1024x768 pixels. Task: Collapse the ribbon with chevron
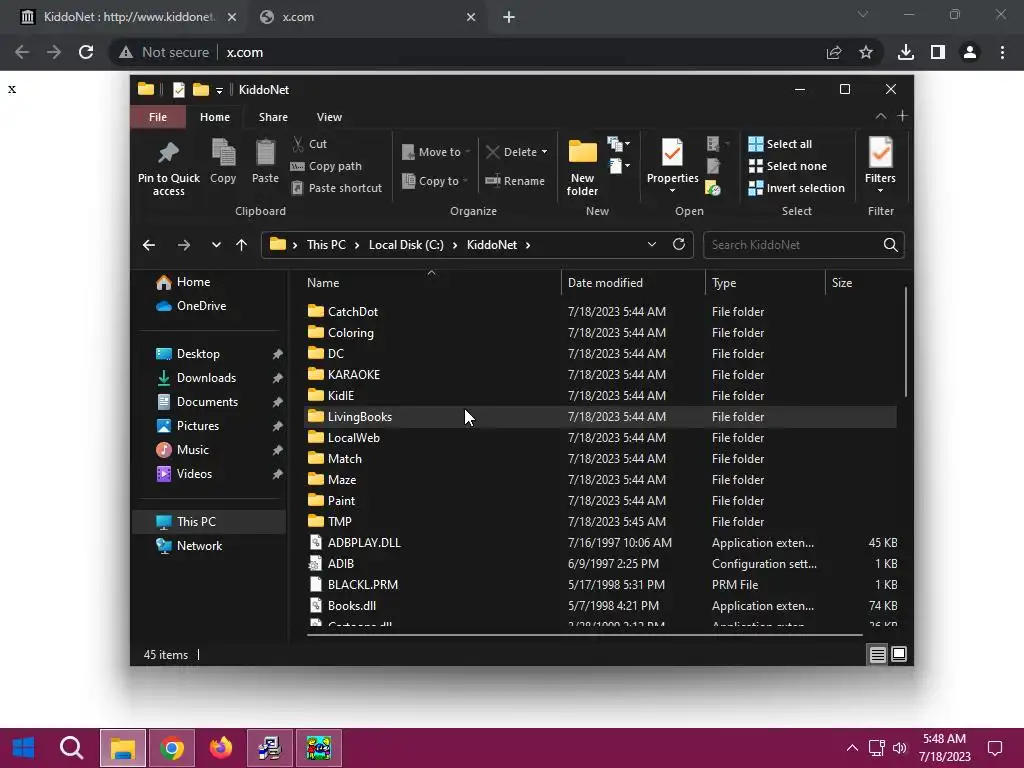coord(880,116)
